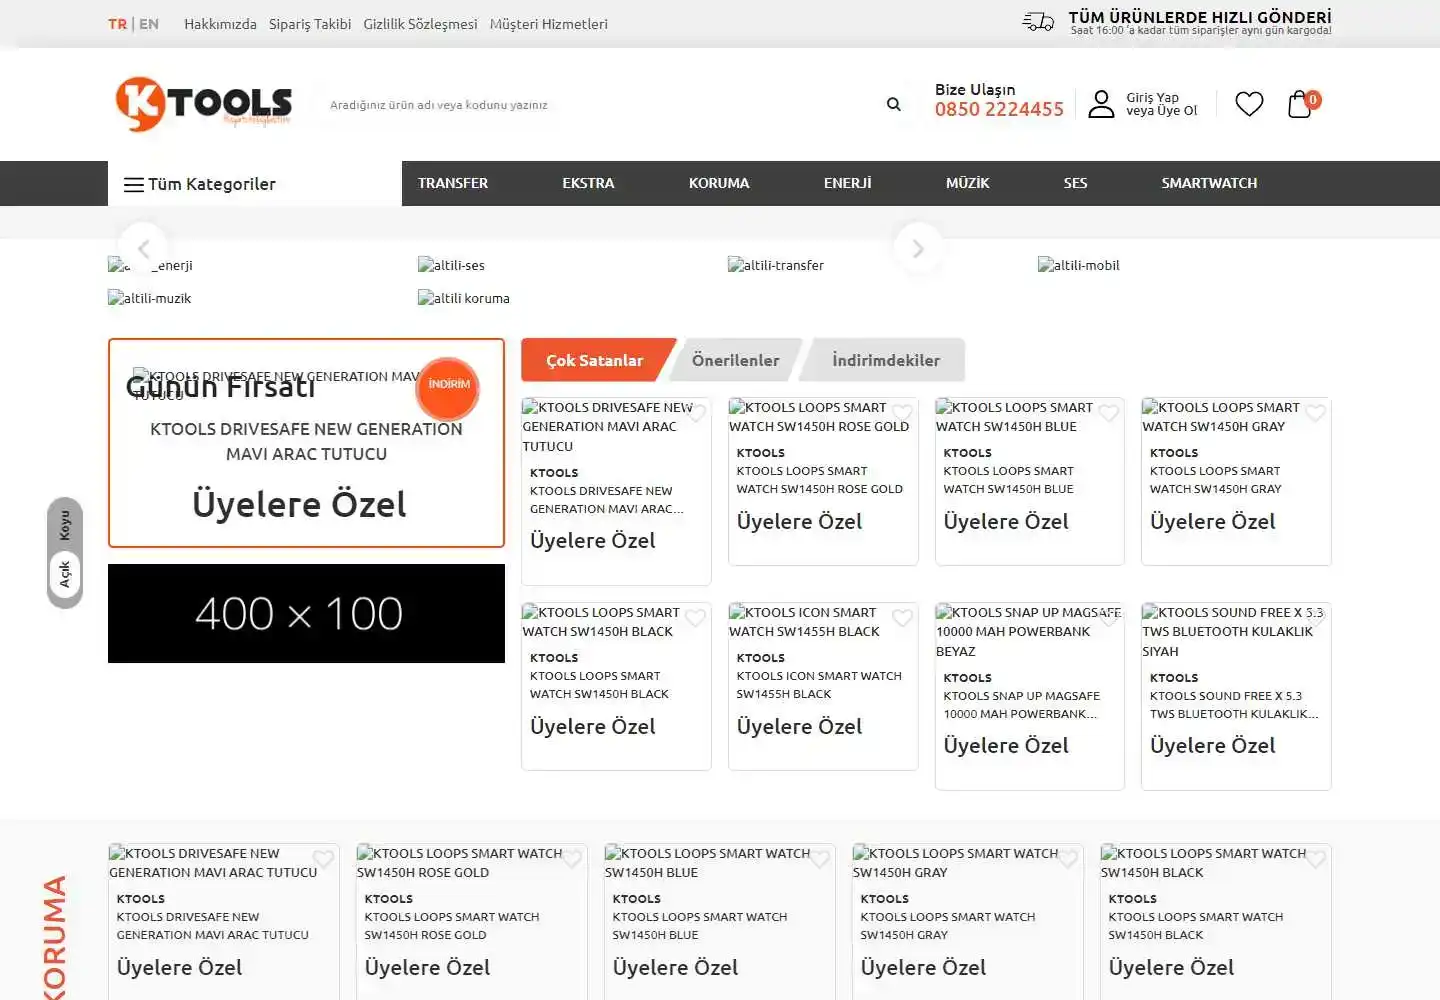Select the Çok Satanlar tab
The width and height of the screenshot is (1440, 1000).
click(x=595, y=360)
